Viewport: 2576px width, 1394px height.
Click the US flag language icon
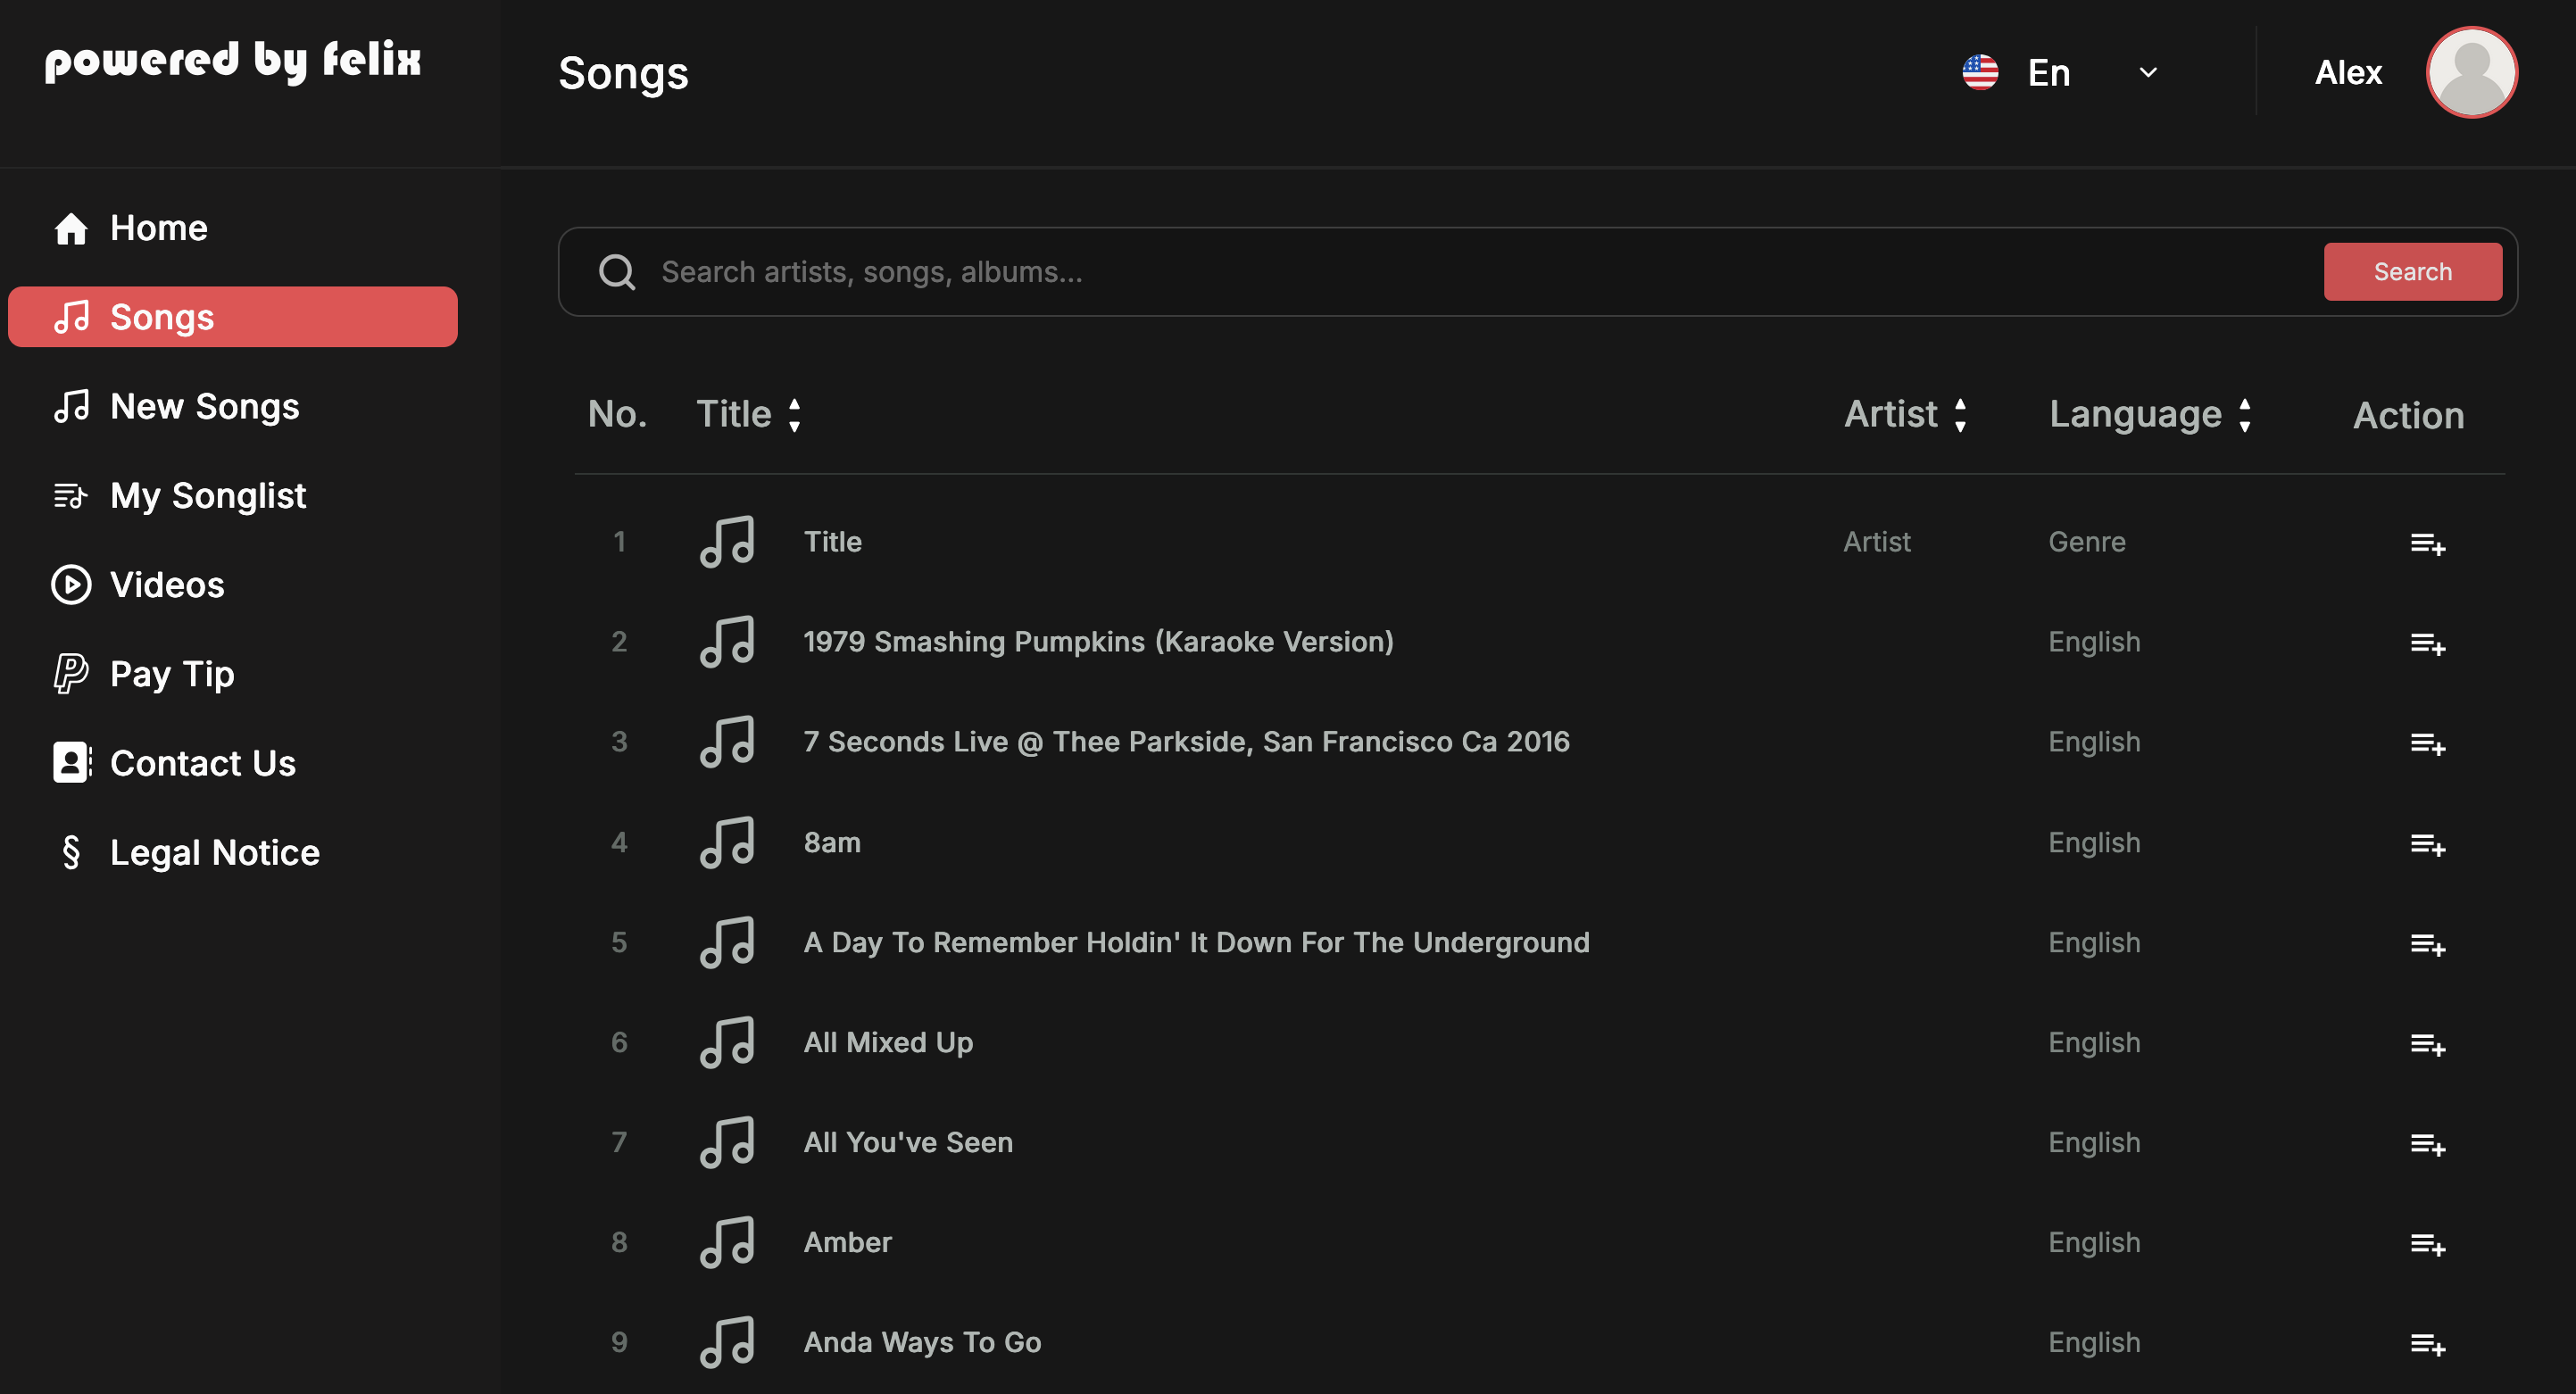(x=1980, y=72)
